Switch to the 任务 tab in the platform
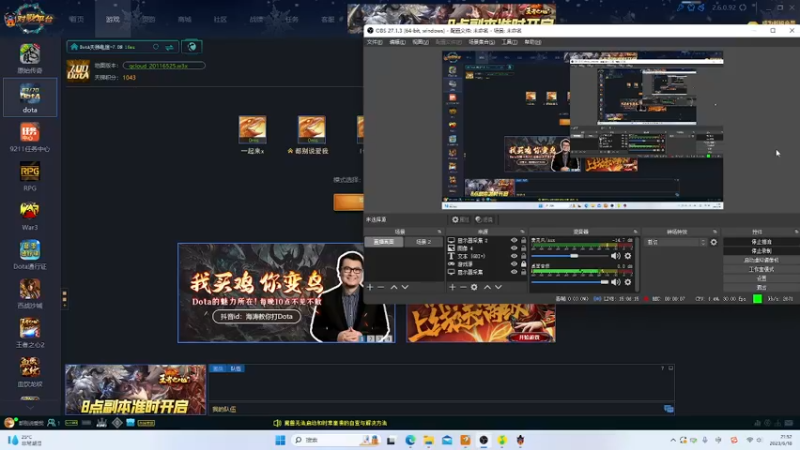Image resolution: width=800 pixels, height=450 pixels. click(x=292, y=19)
